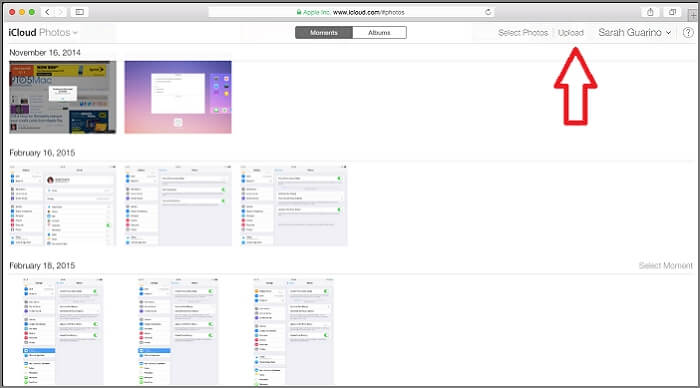Go back with Safari's back arrow
This screenshot has height=388, width=700.
pyautogui.click(x=47, y=12)
